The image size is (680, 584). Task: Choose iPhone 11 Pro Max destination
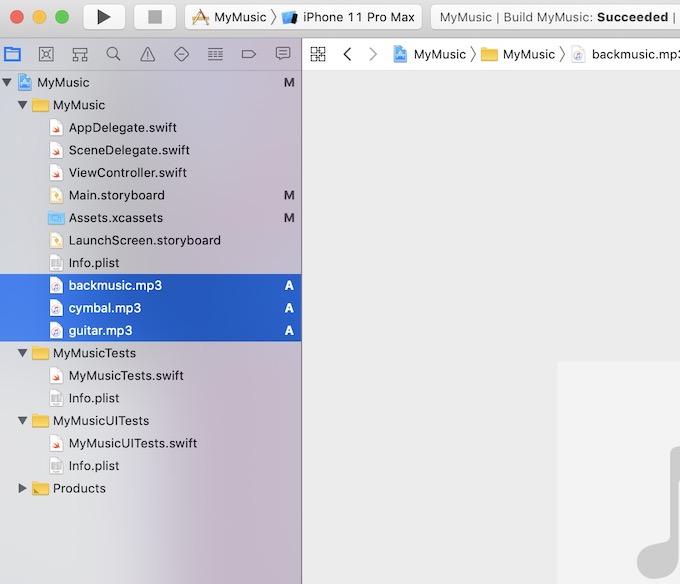348,17
